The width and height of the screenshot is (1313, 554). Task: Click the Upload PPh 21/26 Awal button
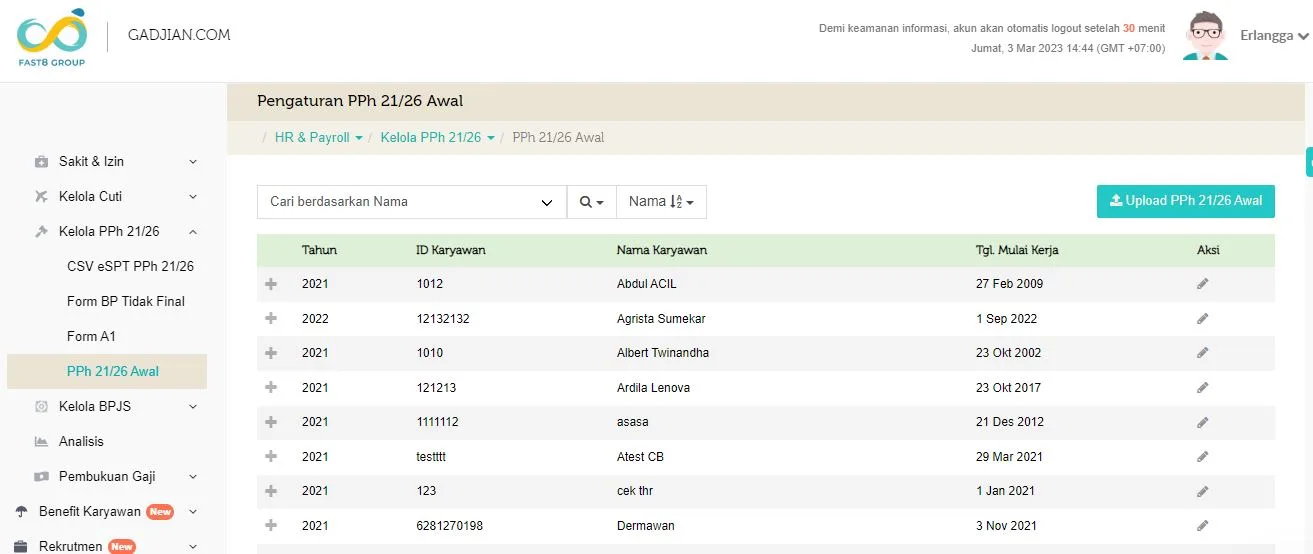click(1185, 201)
